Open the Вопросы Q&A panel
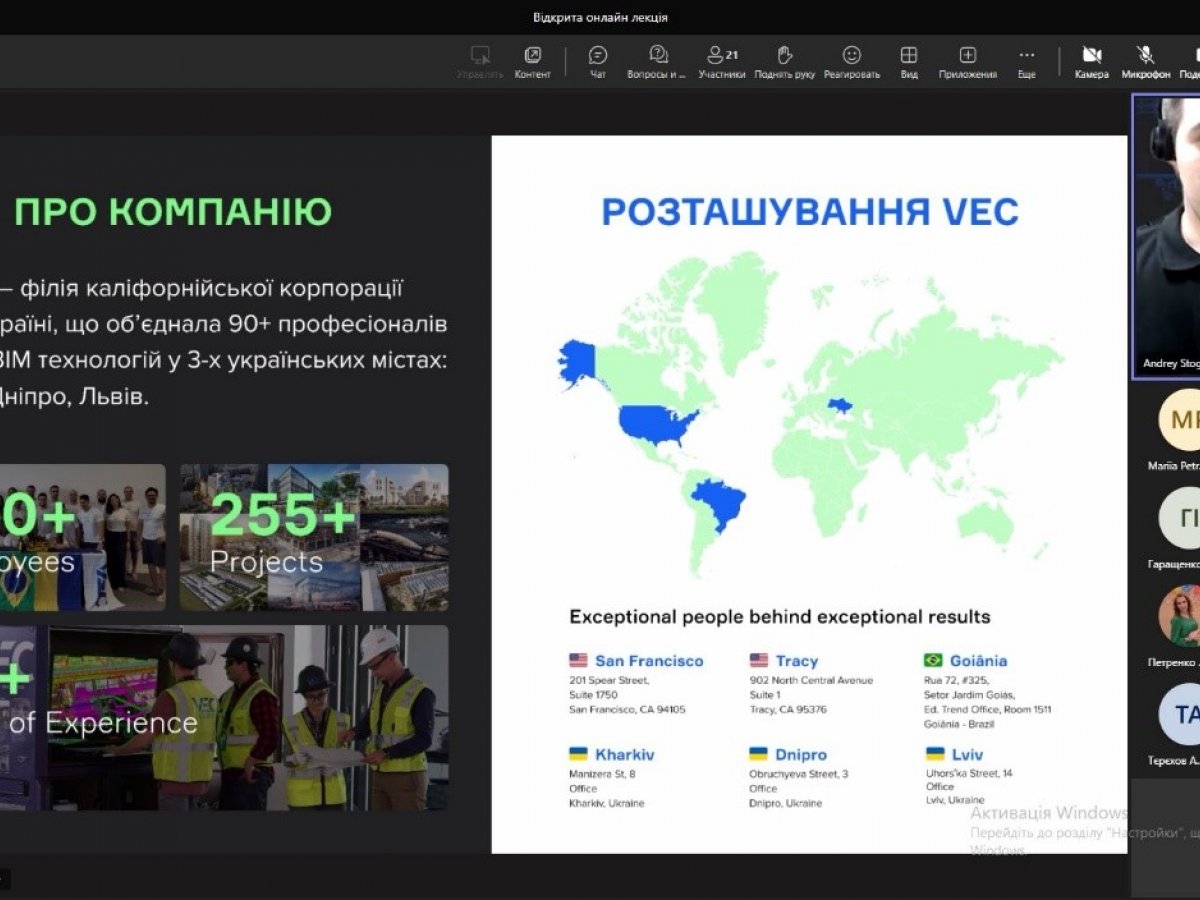 (x=658, y=56)
